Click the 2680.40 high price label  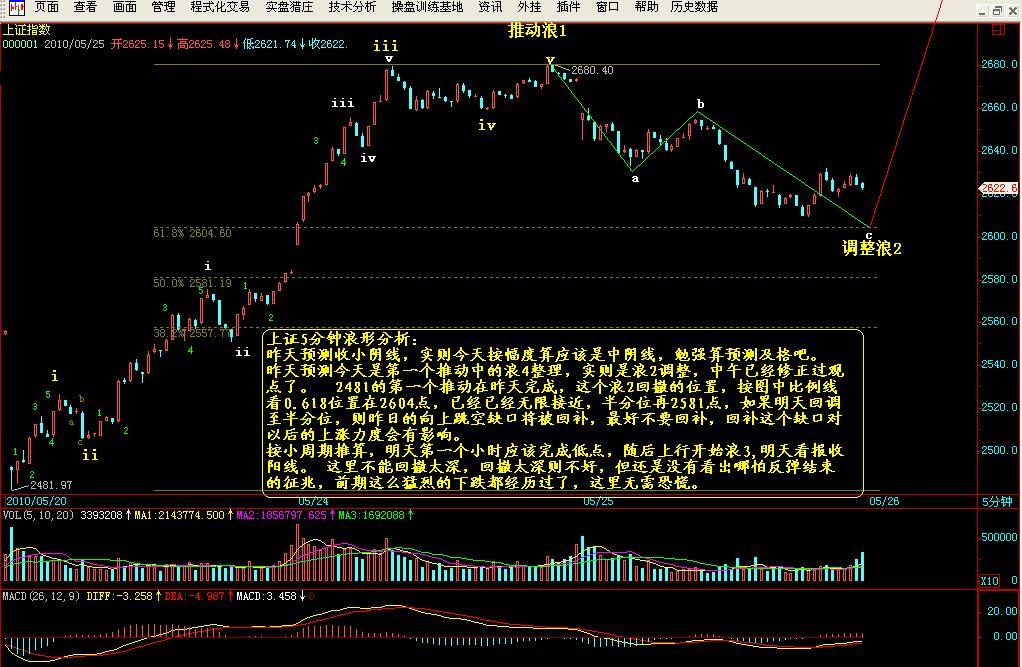pos(592,70)
